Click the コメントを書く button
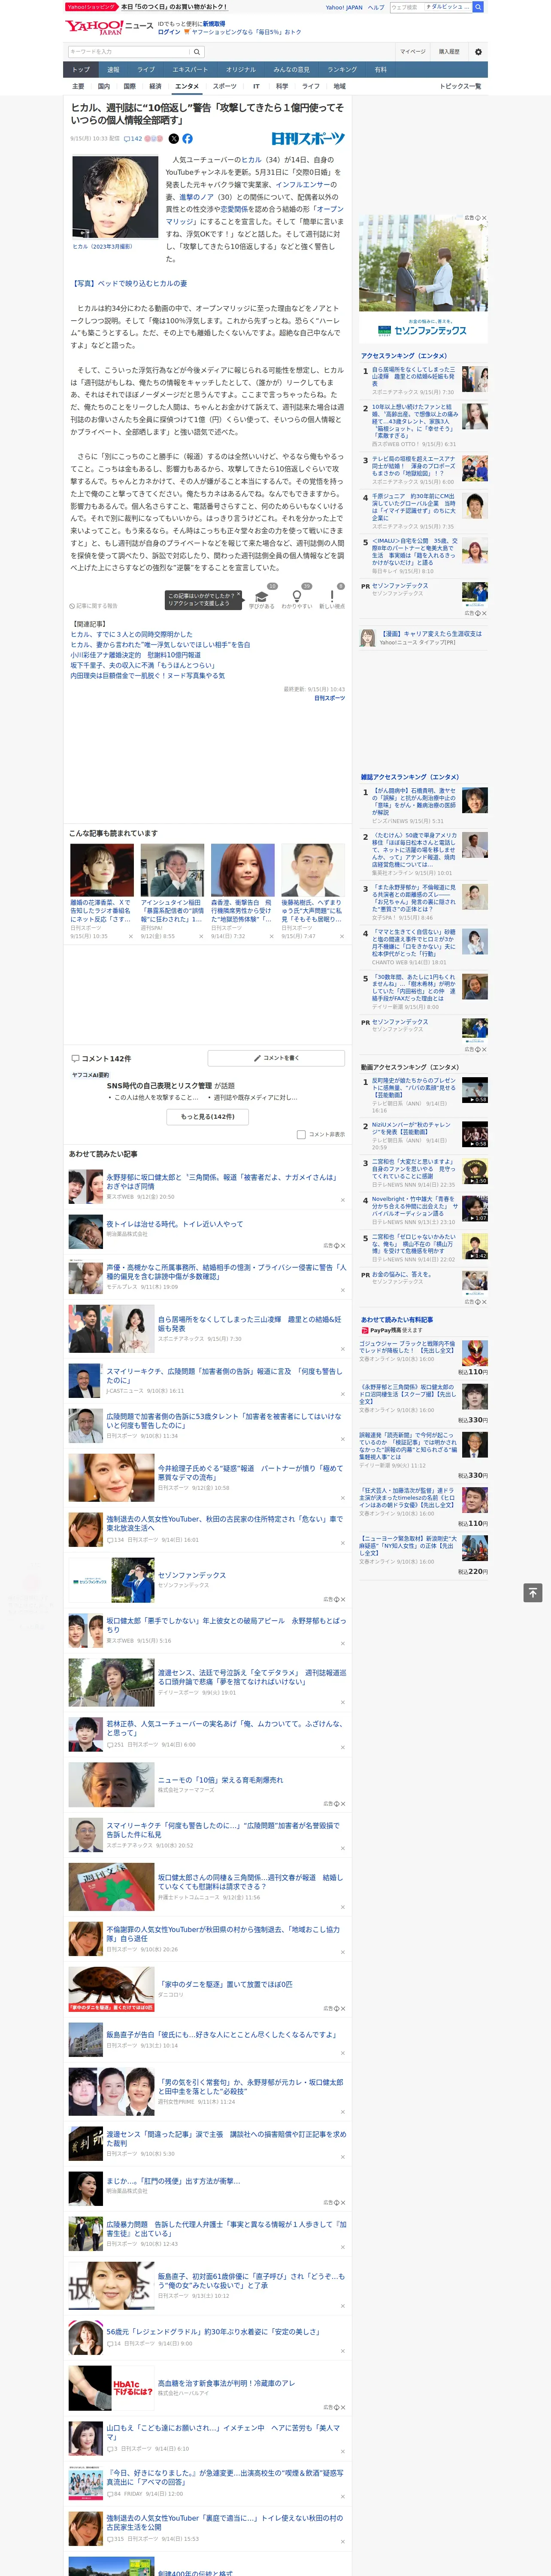The height and width of the screenshot is (2576, 551). pyautogui.click(x=276, y=1058)
